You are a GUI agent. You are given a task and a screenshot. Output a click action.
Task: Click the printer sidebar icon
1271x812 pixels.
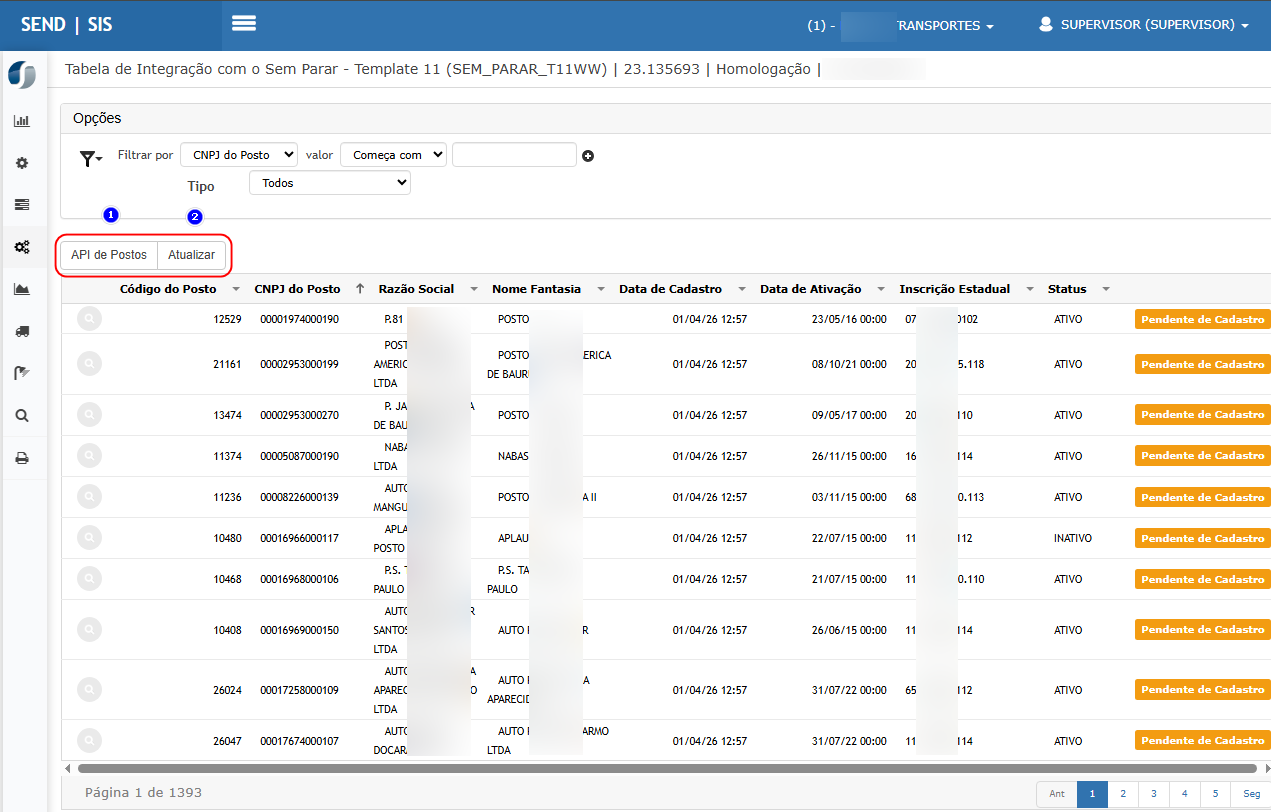pos(22,458)
